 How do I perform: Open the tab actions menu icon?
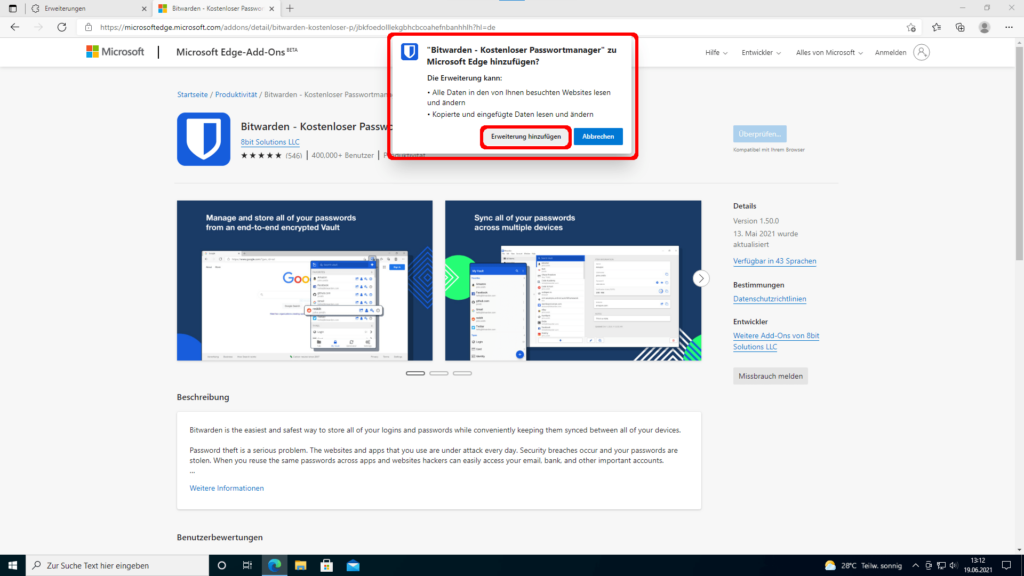(x=12, y=8)
